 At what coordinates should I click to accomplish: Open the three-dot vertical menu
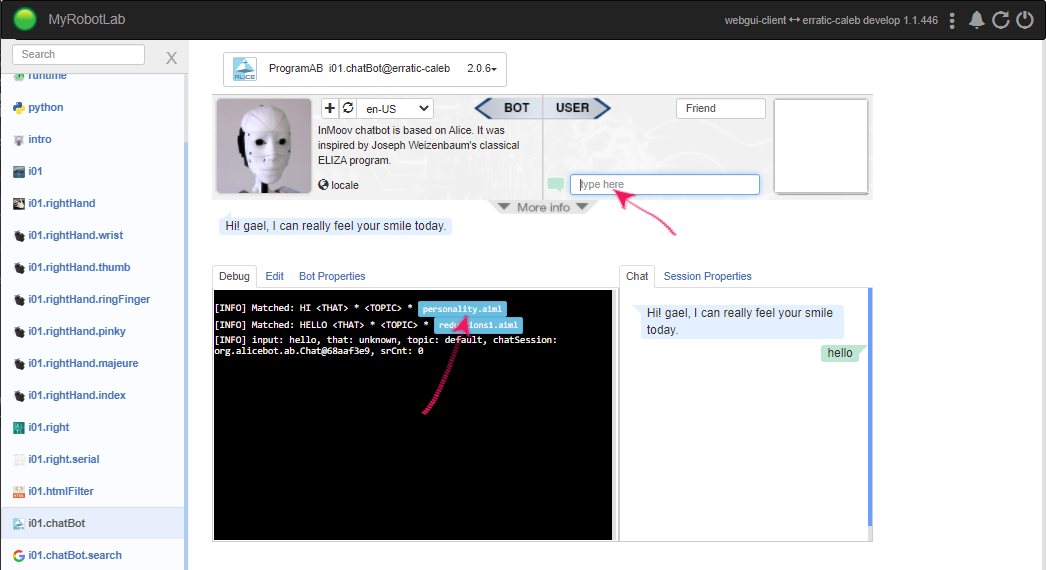coord(952,20)
